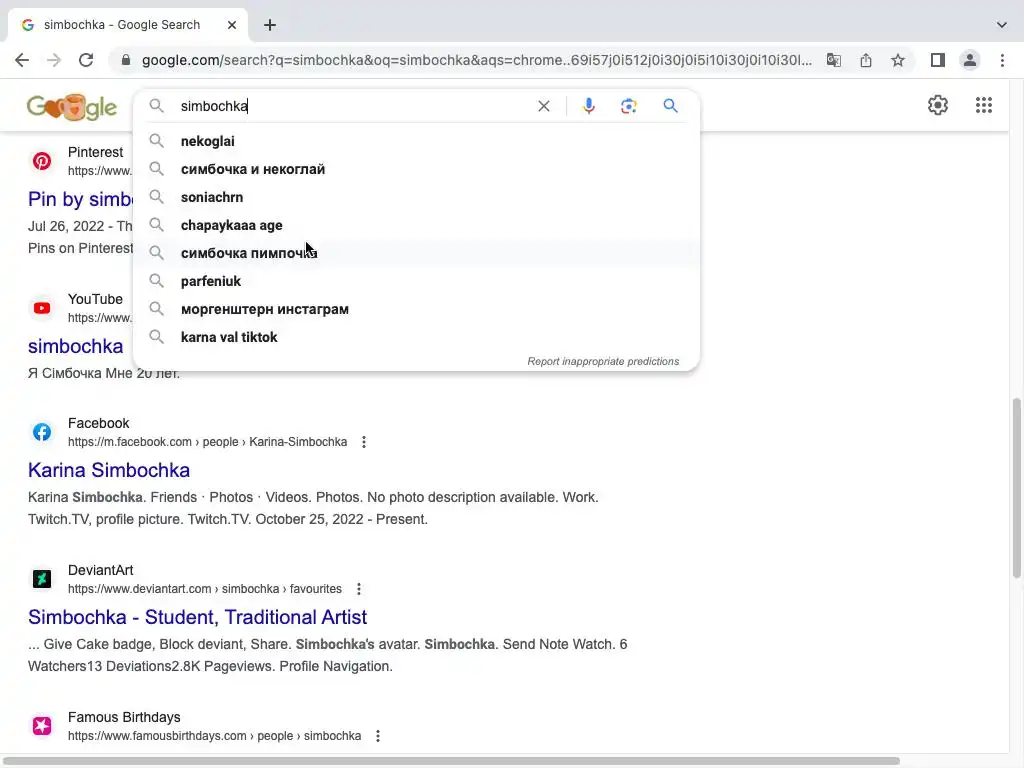Click Report inappropriate predictions
Image resolution: width=1024 pixels, height=768 pixels.
coord(603,362)
